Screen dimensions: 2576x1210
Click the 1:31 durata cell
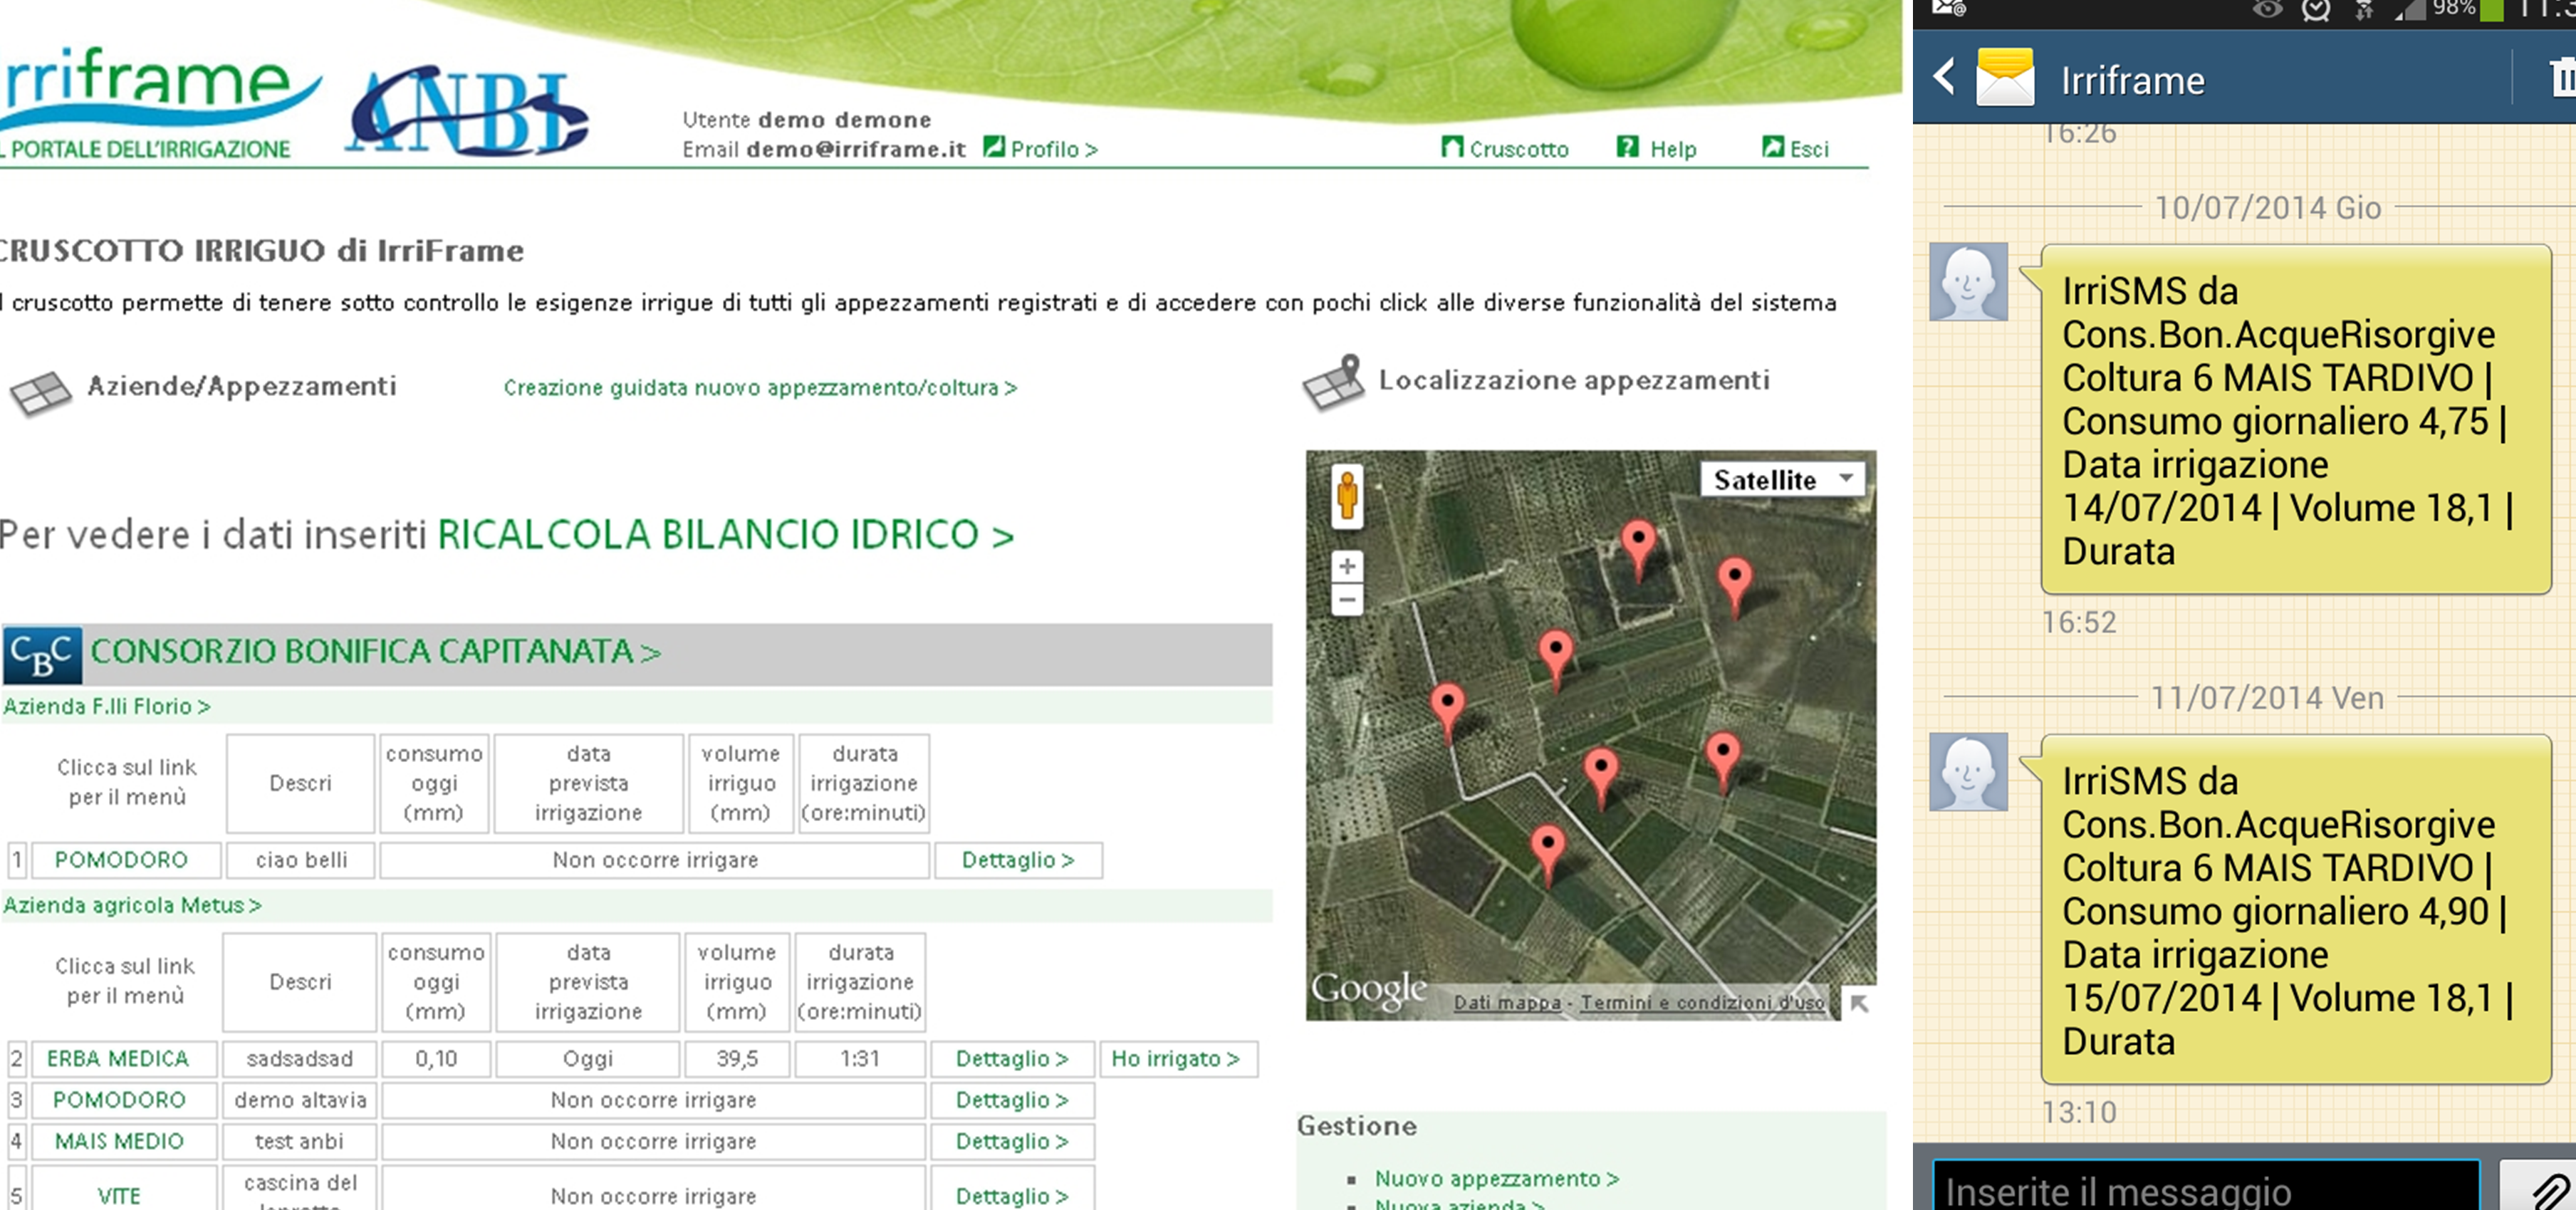coord(860,1058)
